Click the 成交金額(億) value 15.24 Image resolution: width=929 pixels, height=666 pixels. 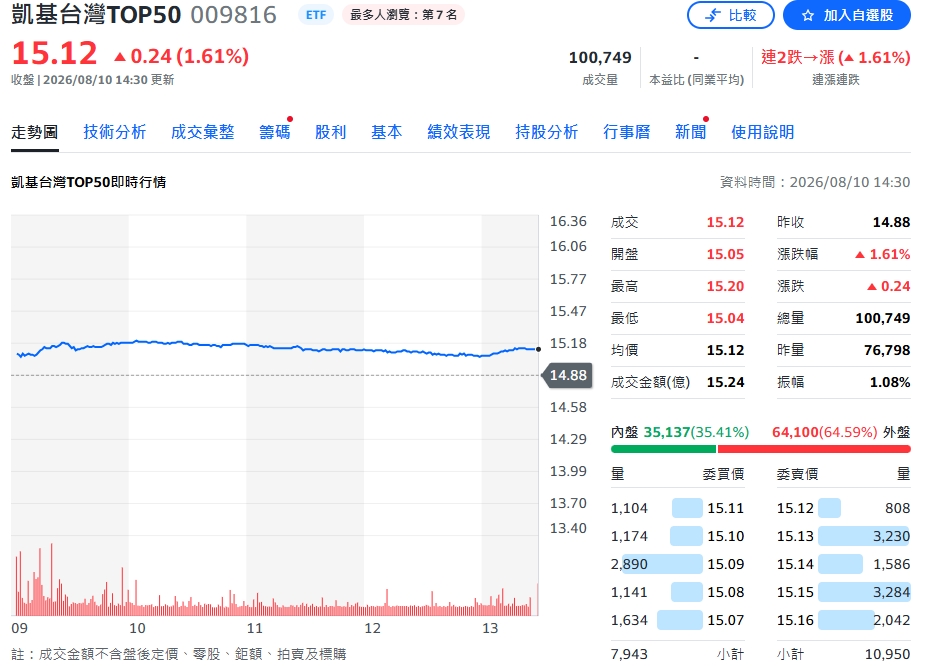[x=725, y=382]
